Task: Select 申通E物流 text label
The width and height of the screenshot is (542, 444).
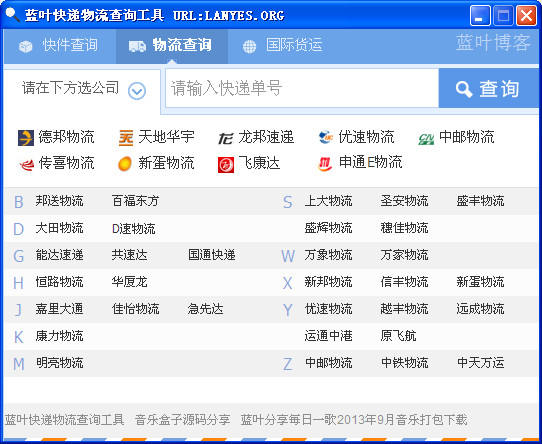Action: pos(371,162)
